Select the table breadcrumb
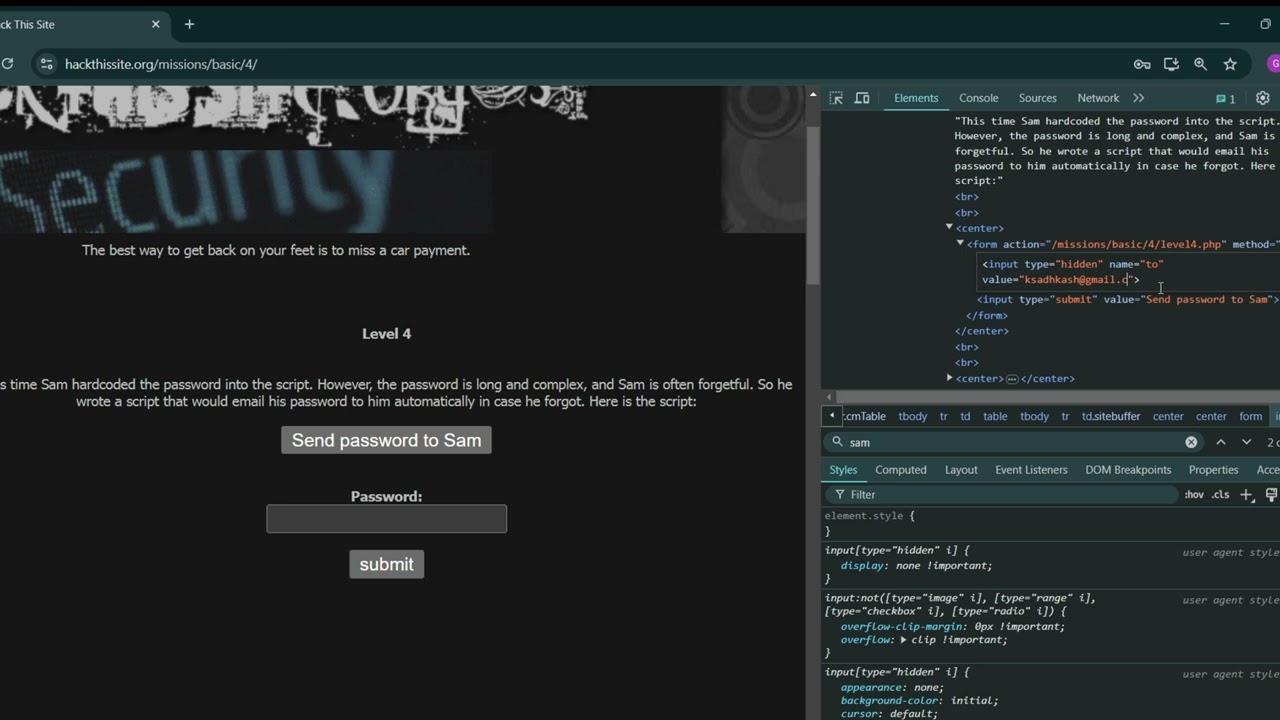Viewport: 1280px width, 720px height. [x=995, y=416]
